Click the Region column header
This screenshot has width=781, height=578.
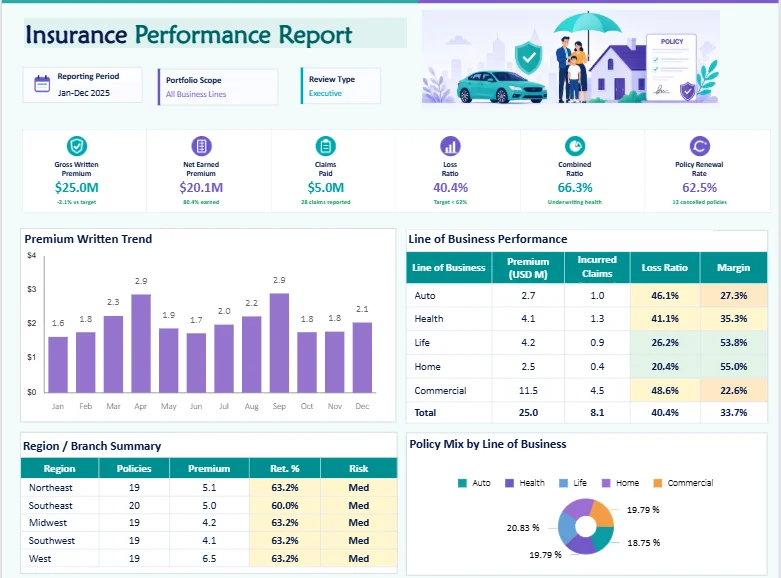(x=60, y=468)
